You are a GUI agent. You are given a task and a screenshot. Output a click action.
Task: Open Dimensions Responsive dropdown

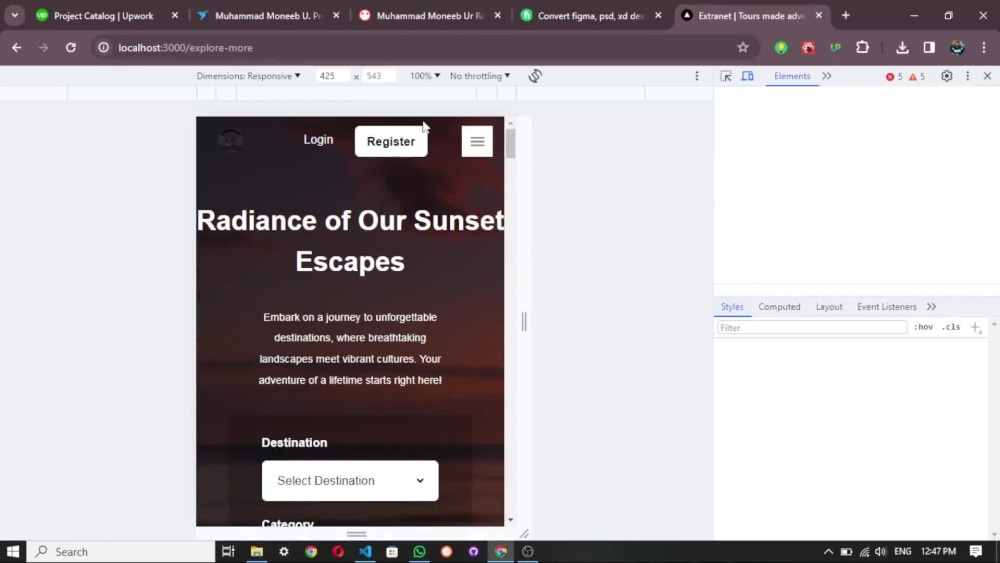(x=248, y=76)
